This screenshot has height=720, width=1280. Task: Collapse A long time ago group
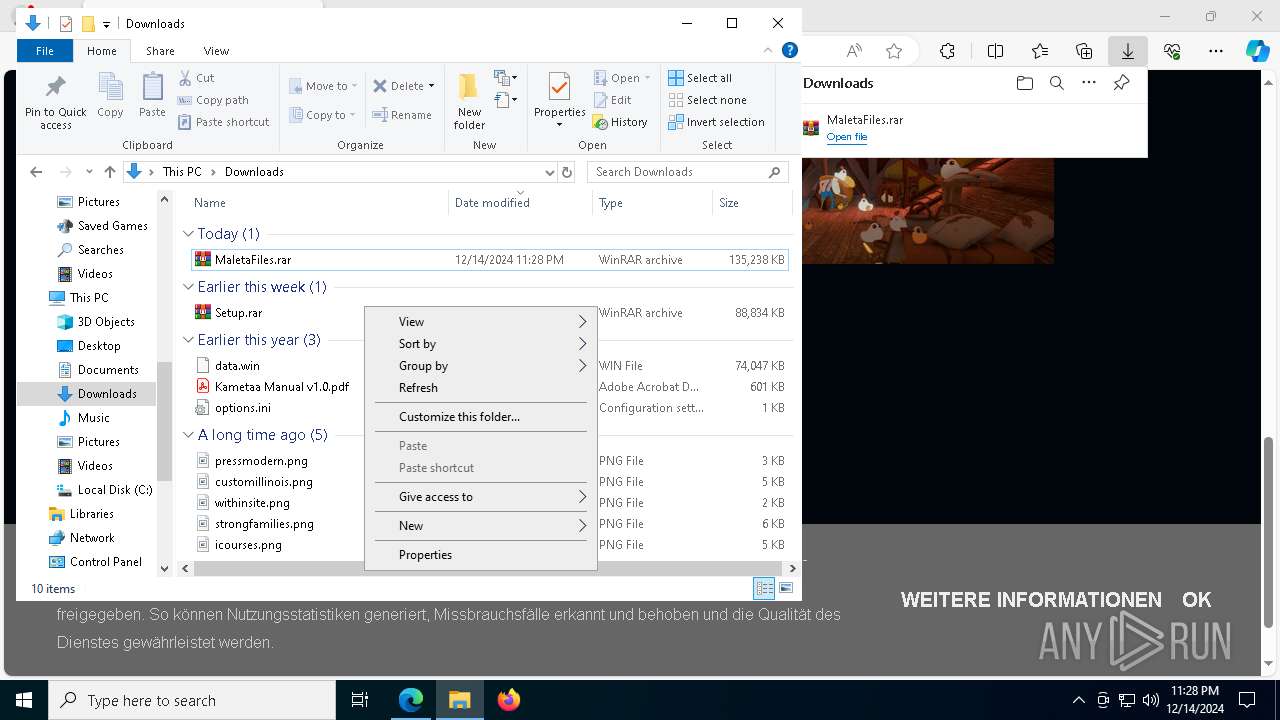click(x=188, y=435)
